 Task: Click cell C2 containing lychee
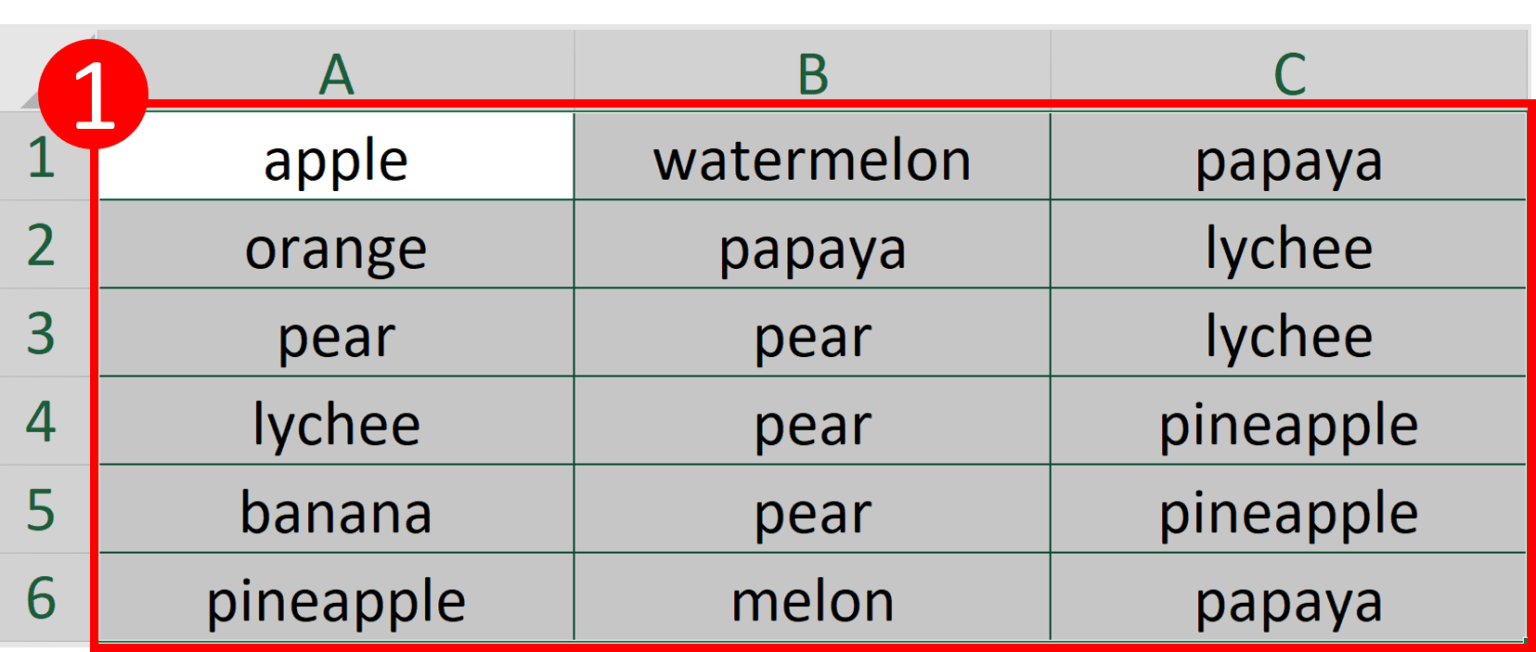click(x=1289, y=244)
